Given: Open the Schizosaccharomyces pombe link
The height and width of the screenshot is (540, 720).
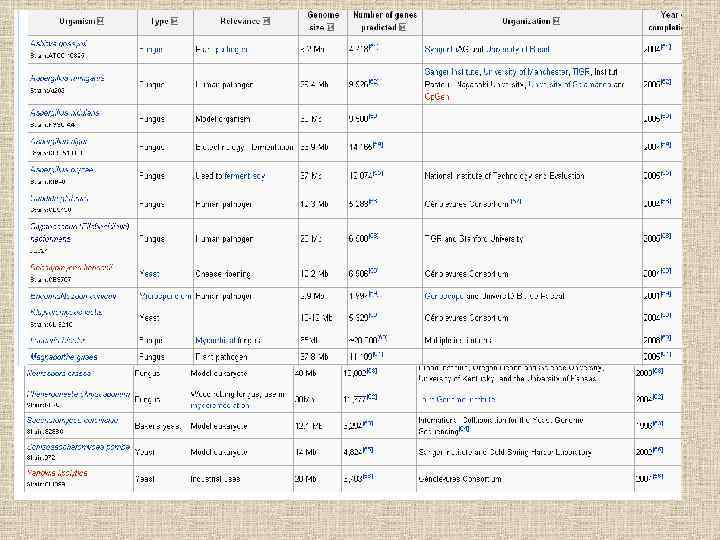Looking at the screenshot, I should click(x=78, y=447).
